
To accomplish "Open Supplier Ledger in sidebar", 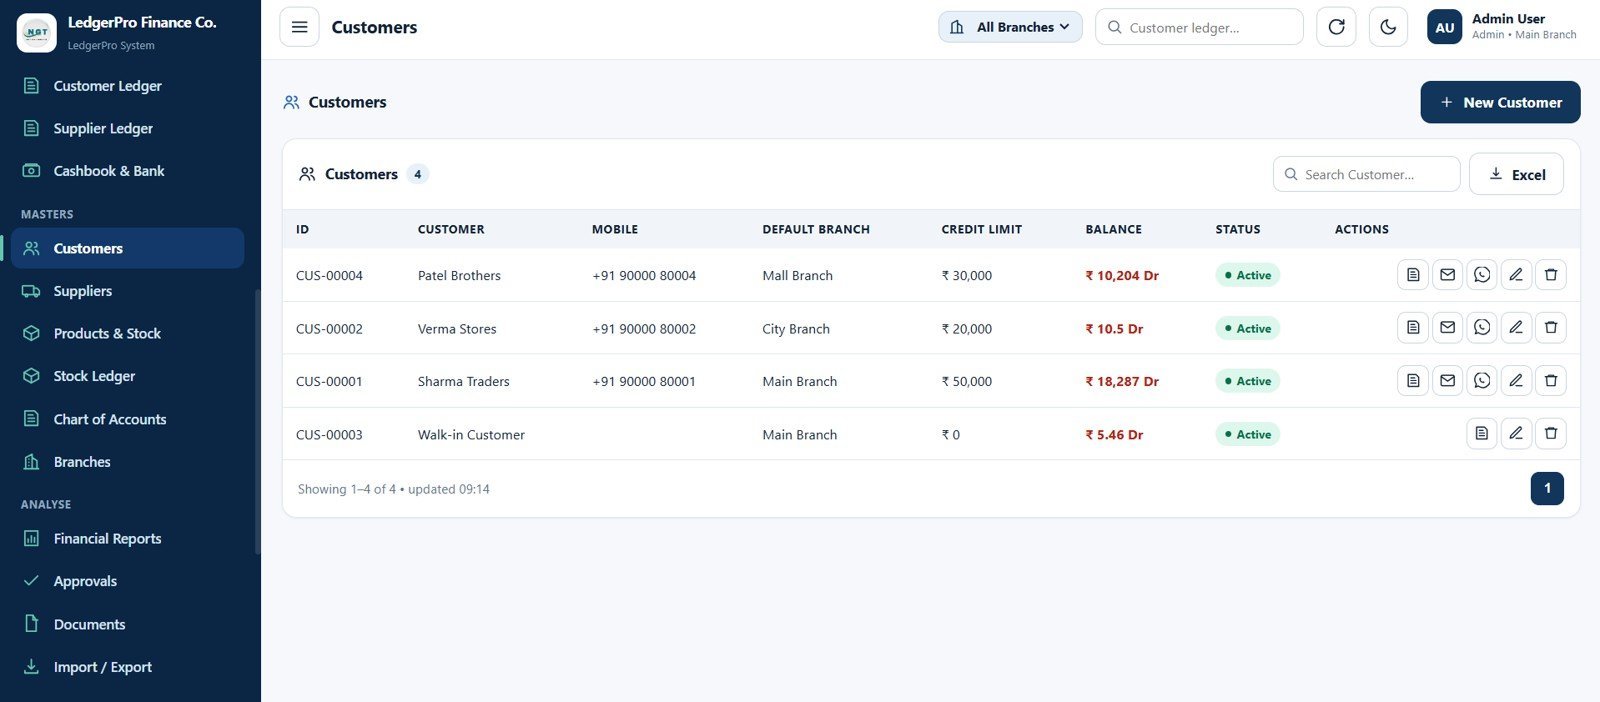I will 127,128.
